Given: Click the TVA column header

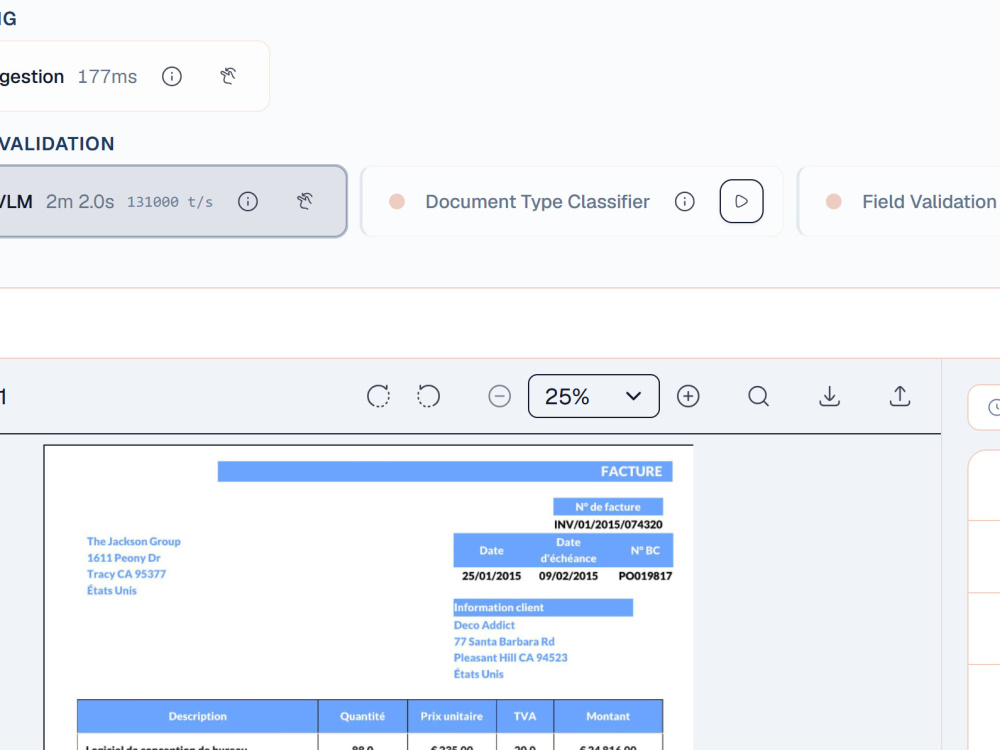Looking at the screenshot, I should click(525, 716).
